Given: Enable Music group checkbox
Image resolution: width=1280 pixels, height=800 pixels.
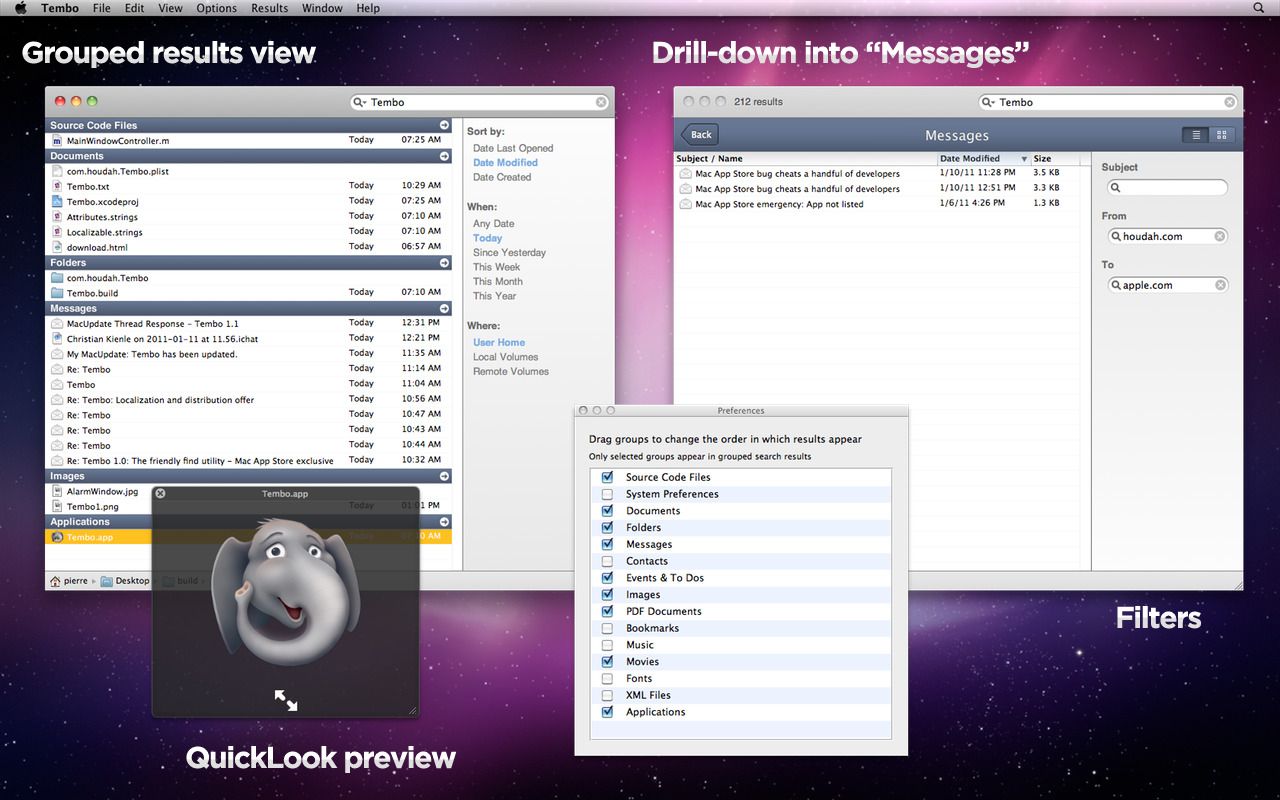Looking at the screenshot, I should (607, 645).
